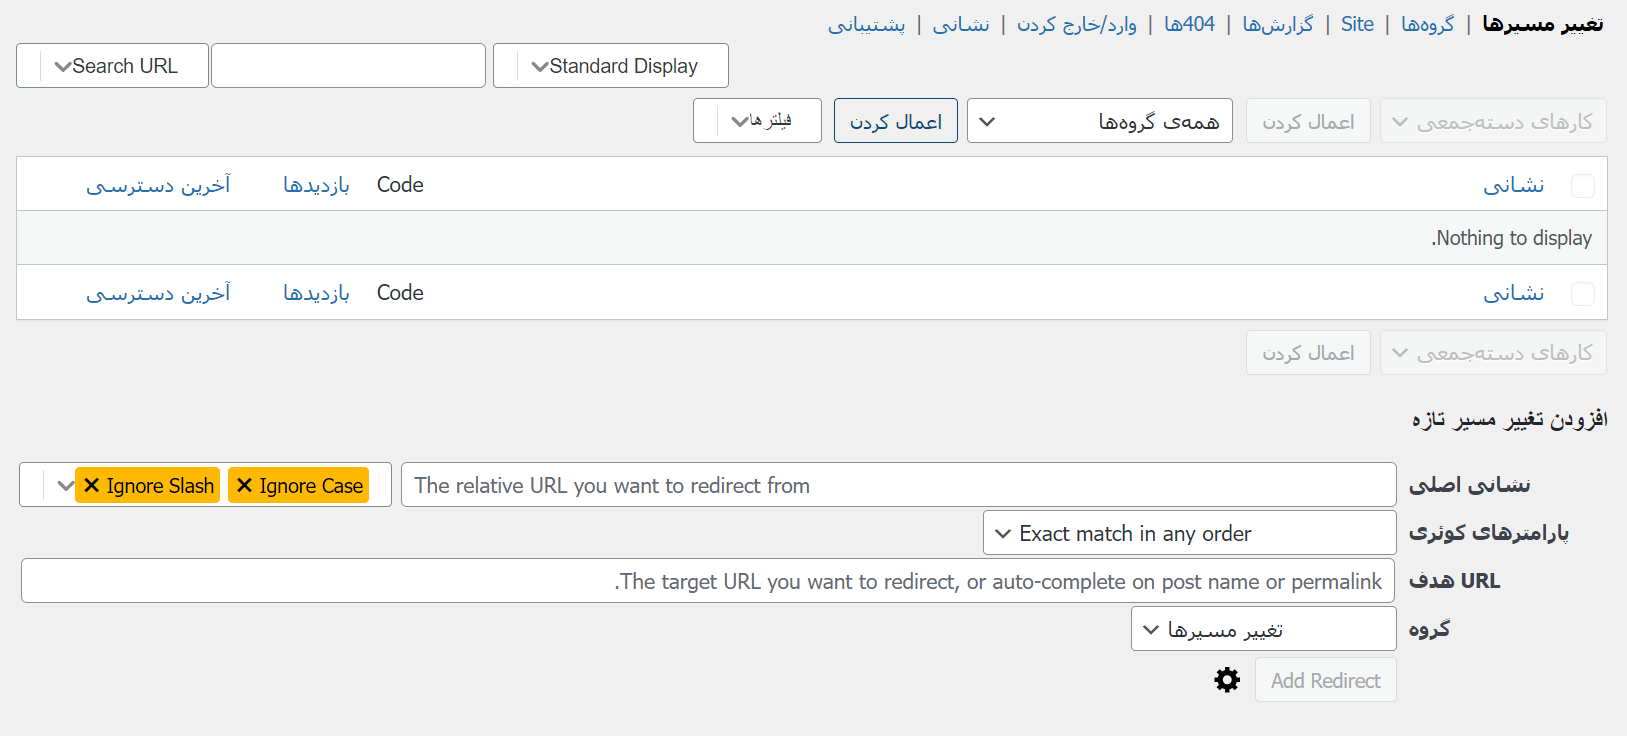
Task: Expand URL flags dropdown arrow beside Ignore Slash
Action: pyautogui.click(x=65, y=486)
